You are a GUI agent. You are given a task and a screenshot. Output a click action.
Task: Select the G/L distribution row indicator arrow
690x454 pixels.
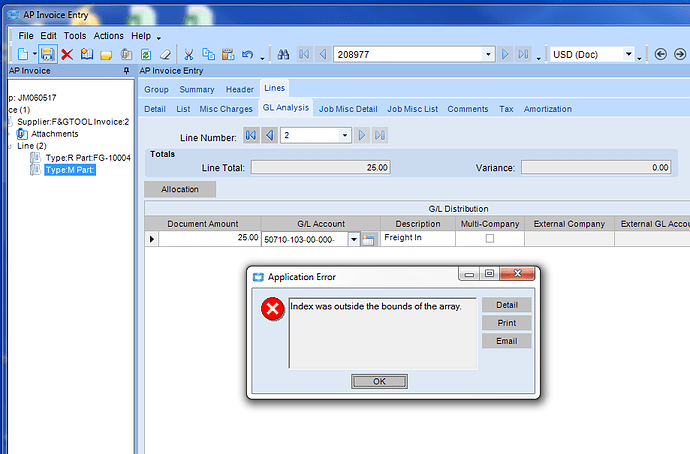(152, 239)
